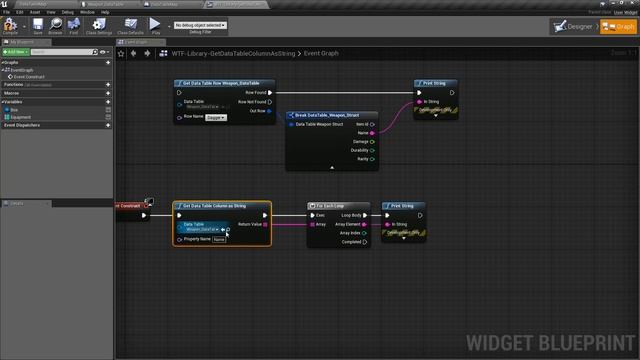Toggle visibility of the Equipment variable
This screenshot has height=360, width=640.
click(108, 117)
